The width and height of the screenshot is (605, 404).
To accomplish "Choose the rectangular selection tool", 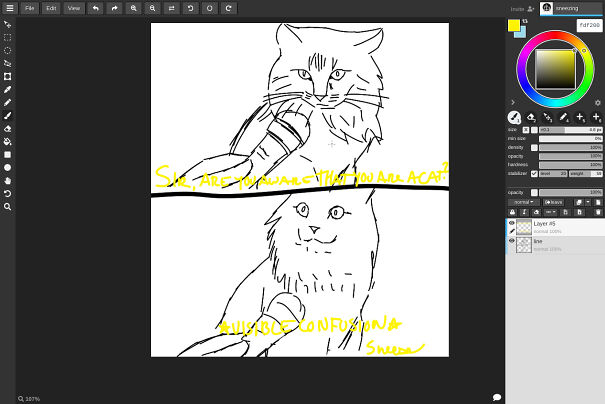I will tap(8, 37).
